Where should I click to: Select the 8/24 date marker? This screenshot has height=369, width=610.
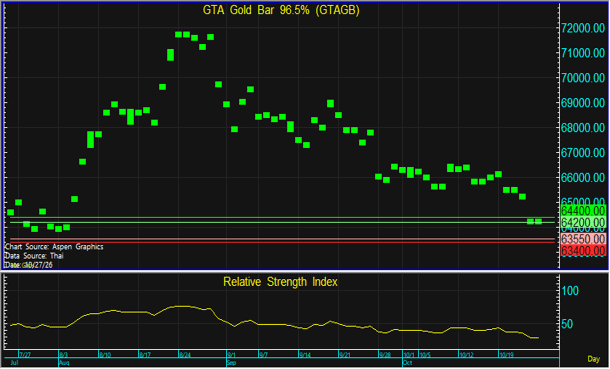pos(185,355)
